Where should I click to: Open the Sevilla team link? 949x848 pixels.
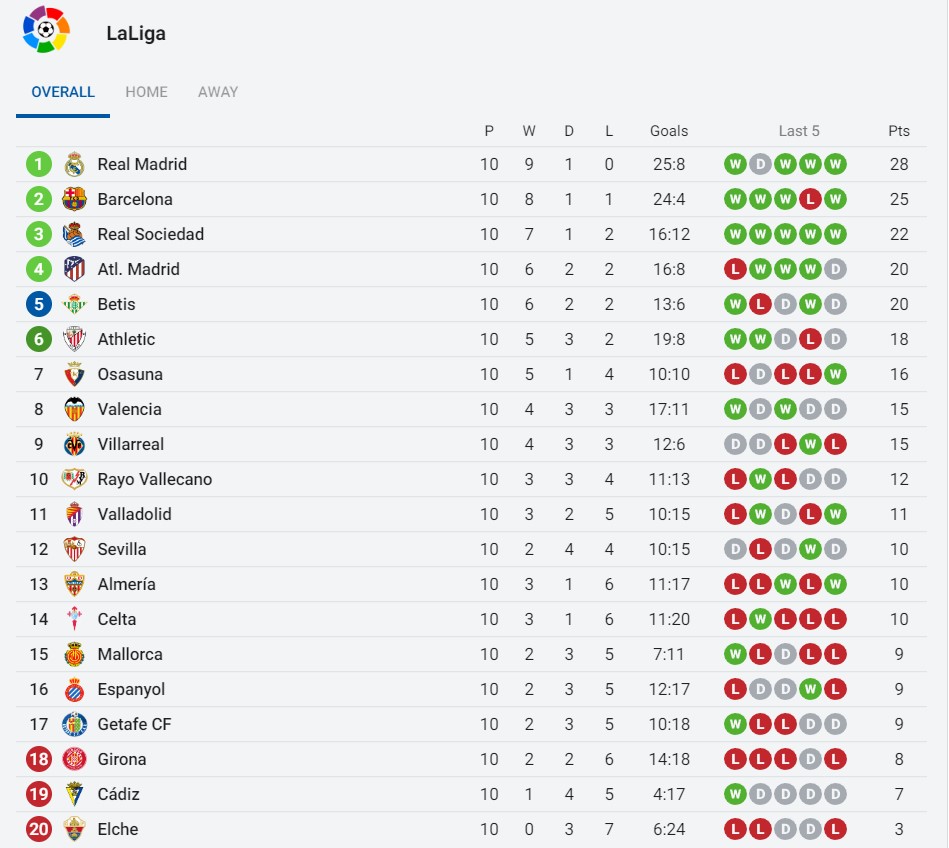122,549
